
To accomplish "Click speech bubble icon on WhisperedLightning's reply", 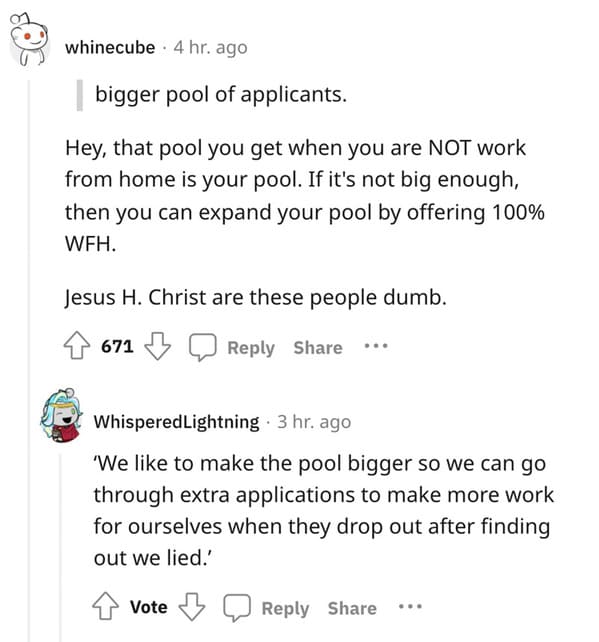I will 237,607.
